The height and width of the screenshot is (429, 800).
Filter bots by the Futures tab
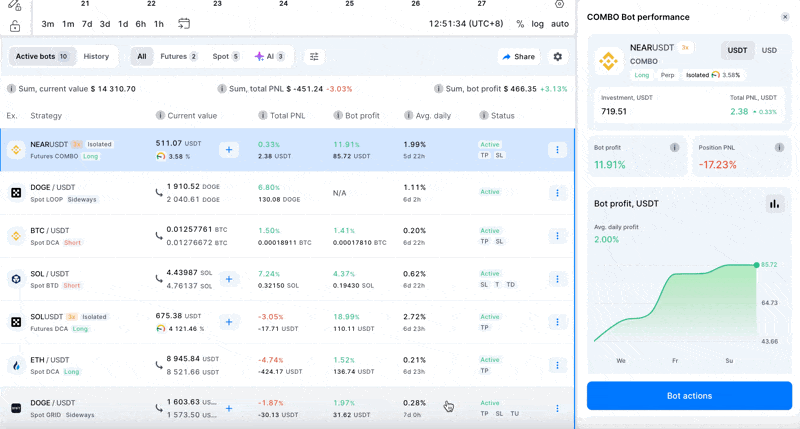(x=179, y=57)
